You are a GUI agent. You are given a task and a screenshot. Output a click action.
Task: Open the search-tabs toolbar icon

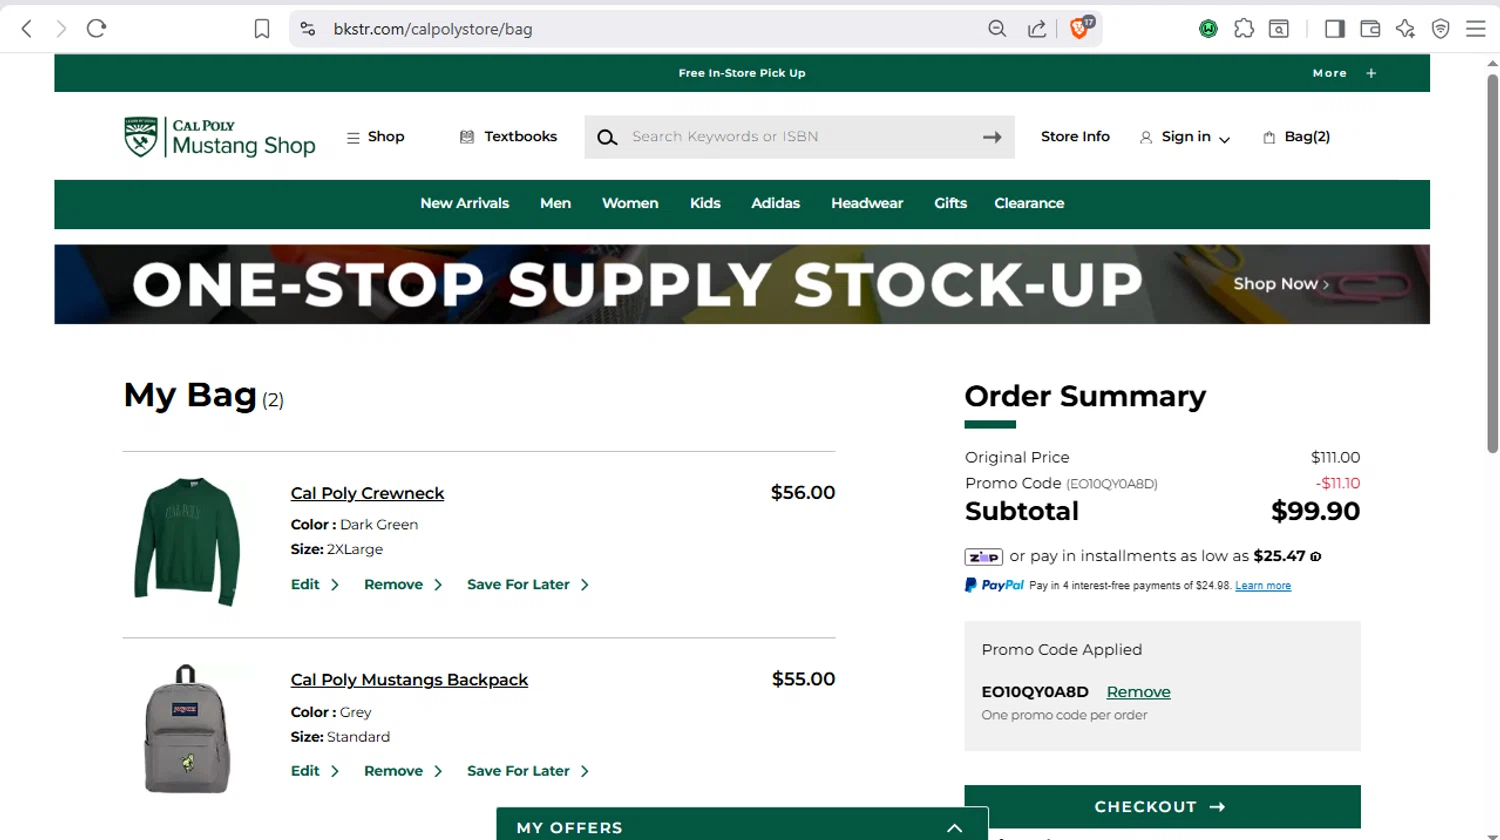[x=1279, y=29]
